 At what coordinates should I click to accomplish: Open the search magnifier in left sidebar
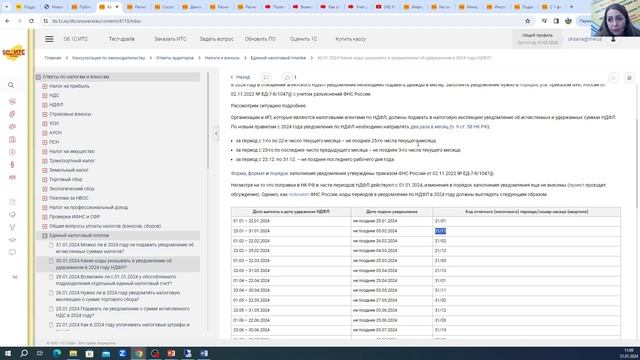[x=11, y=85]
